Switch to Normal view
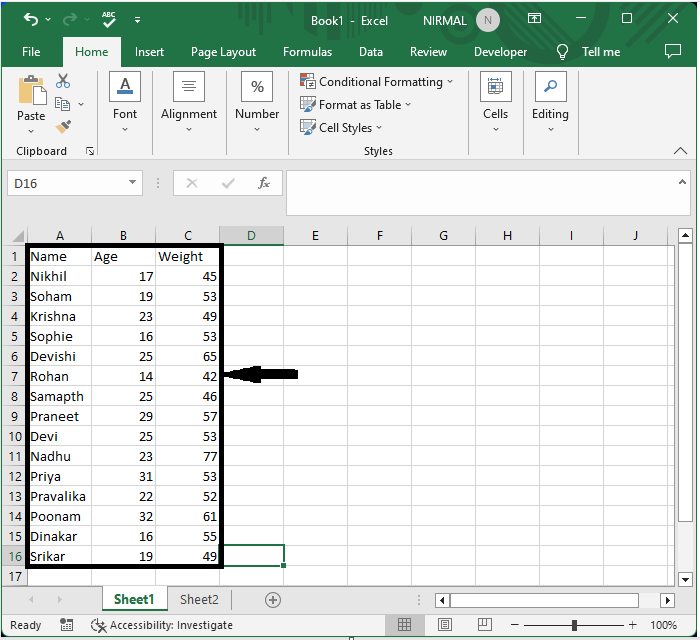This screenshot has width=700, height=640. coord(404,625)
